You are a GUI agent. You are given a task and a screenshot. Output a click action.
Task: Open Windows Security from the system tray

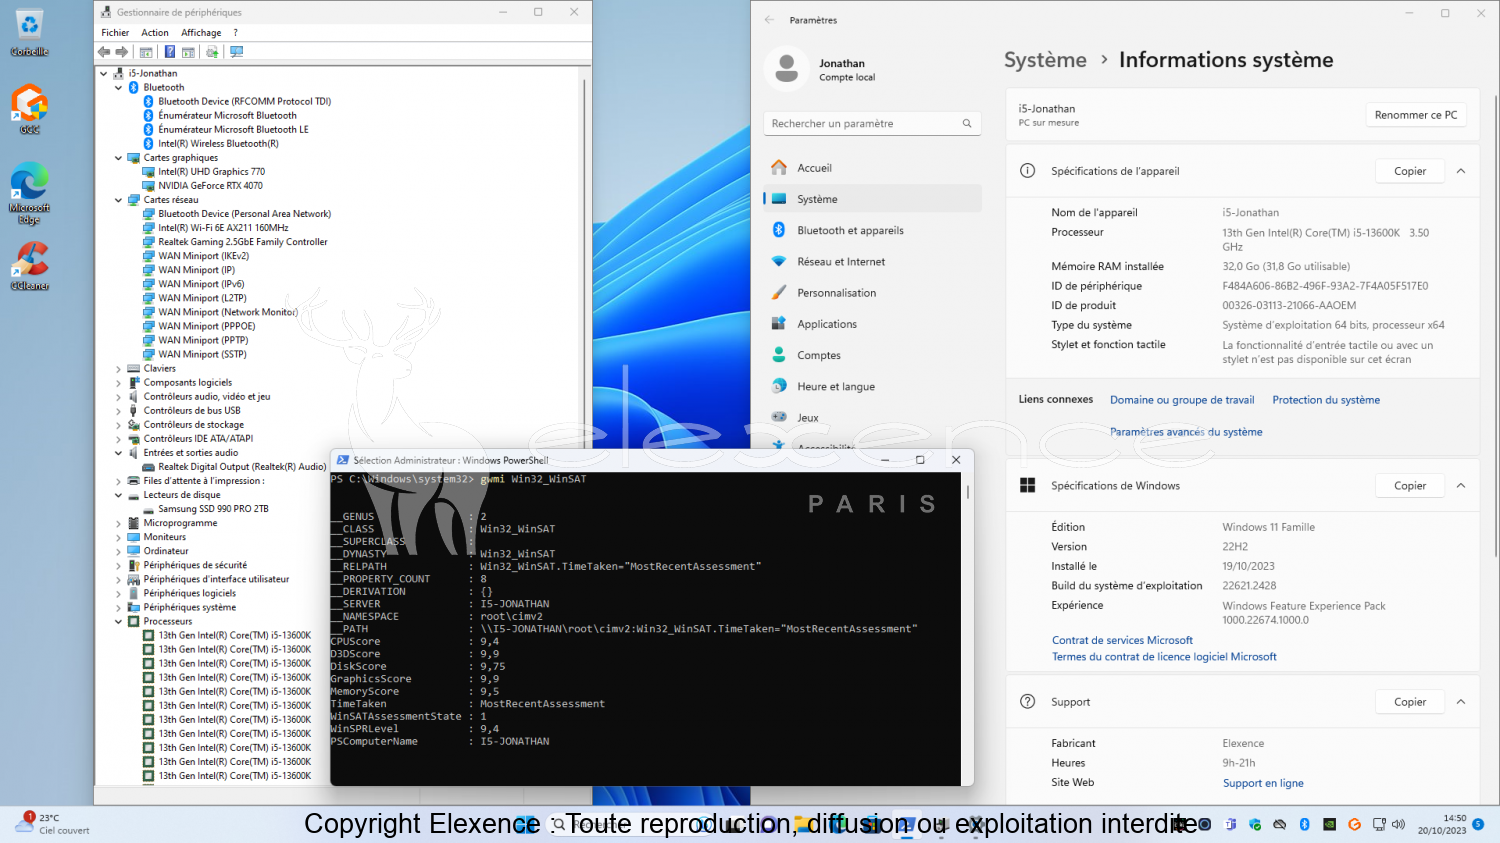(1255, 825)
